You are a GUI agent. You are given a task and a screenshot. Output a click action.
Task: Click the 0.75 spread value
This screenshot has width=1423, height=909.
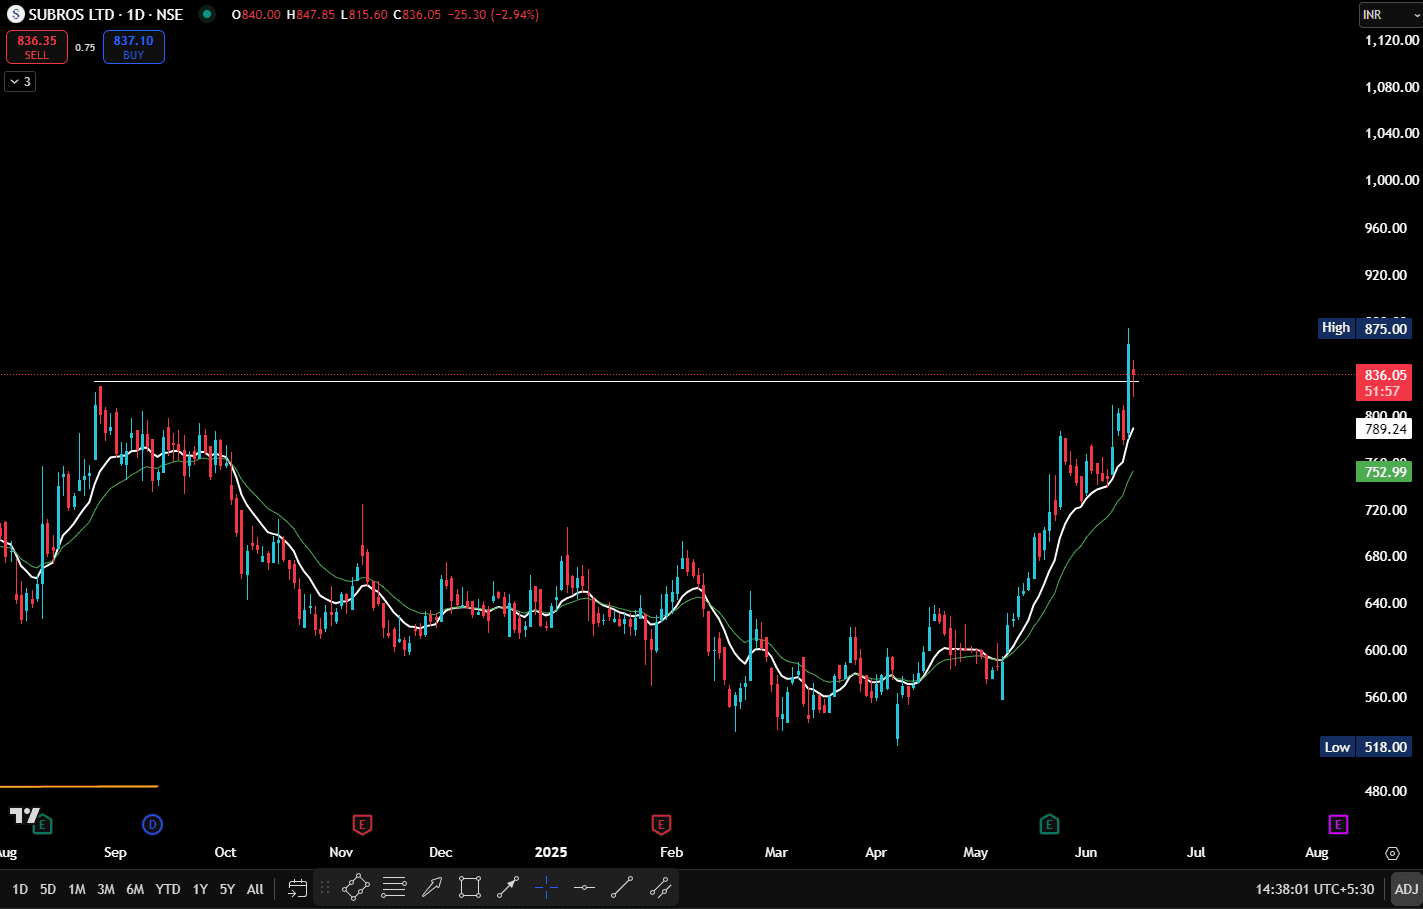(85, 47)
